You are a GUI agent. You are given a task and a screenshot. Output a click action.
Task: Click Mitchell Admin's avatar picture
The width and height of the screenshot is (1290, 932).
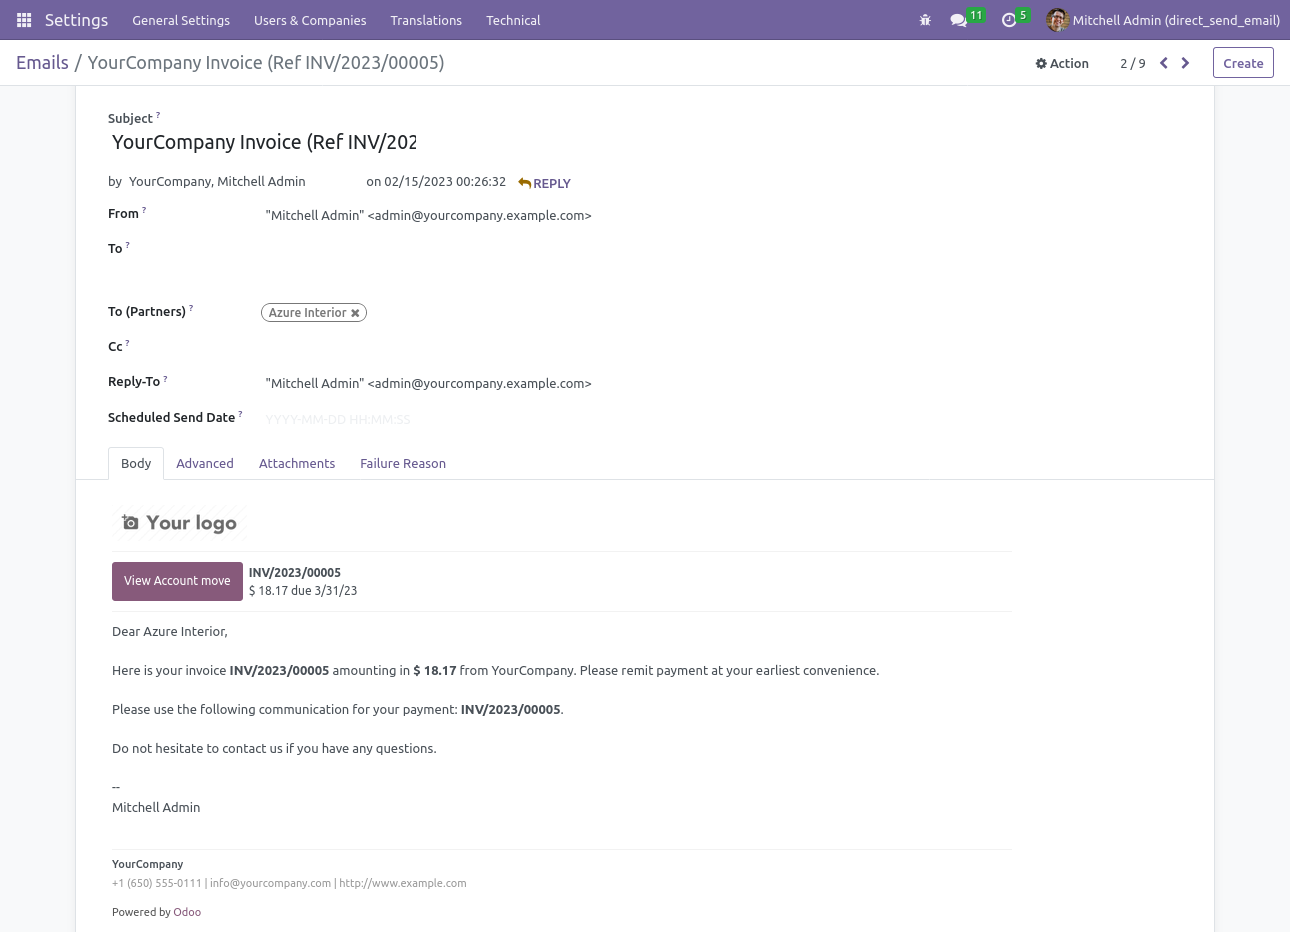(1057, 20)
